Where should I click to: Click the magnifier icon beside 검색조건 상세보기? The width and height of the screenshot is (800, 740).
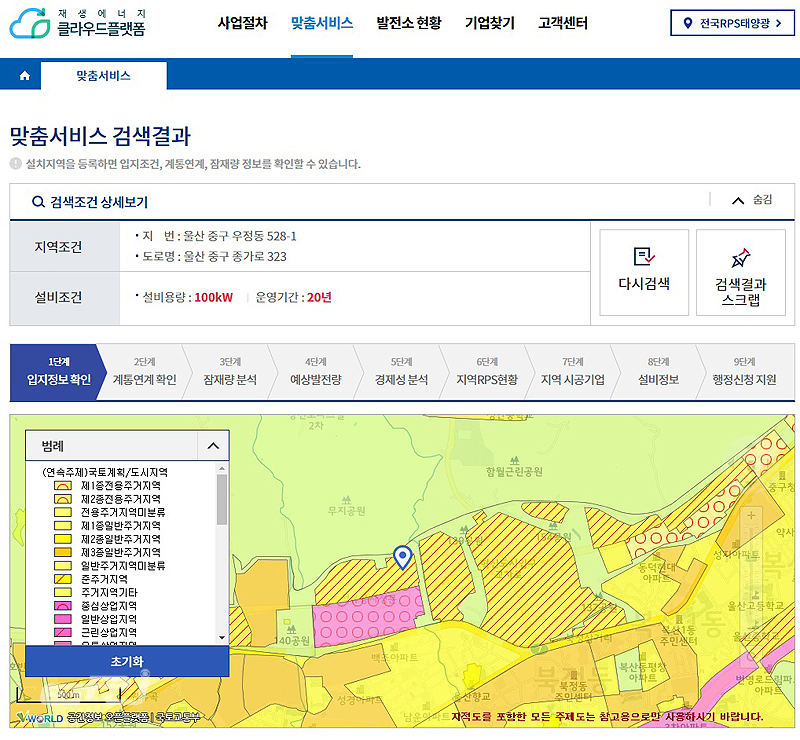tap(38, 202)
